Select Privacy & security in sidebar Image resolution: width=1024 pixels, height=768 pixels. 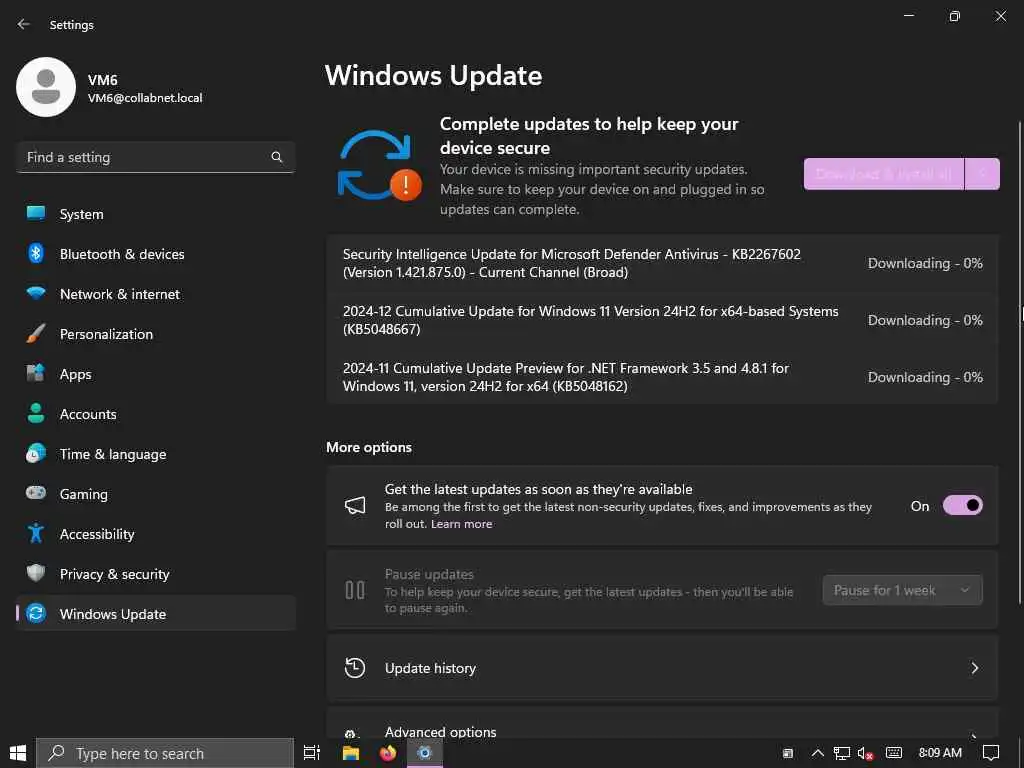point(156,573)
